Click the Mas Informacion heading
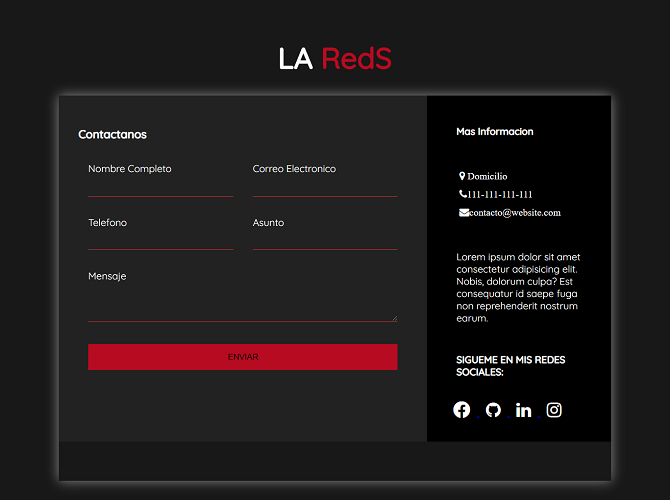 494,132
